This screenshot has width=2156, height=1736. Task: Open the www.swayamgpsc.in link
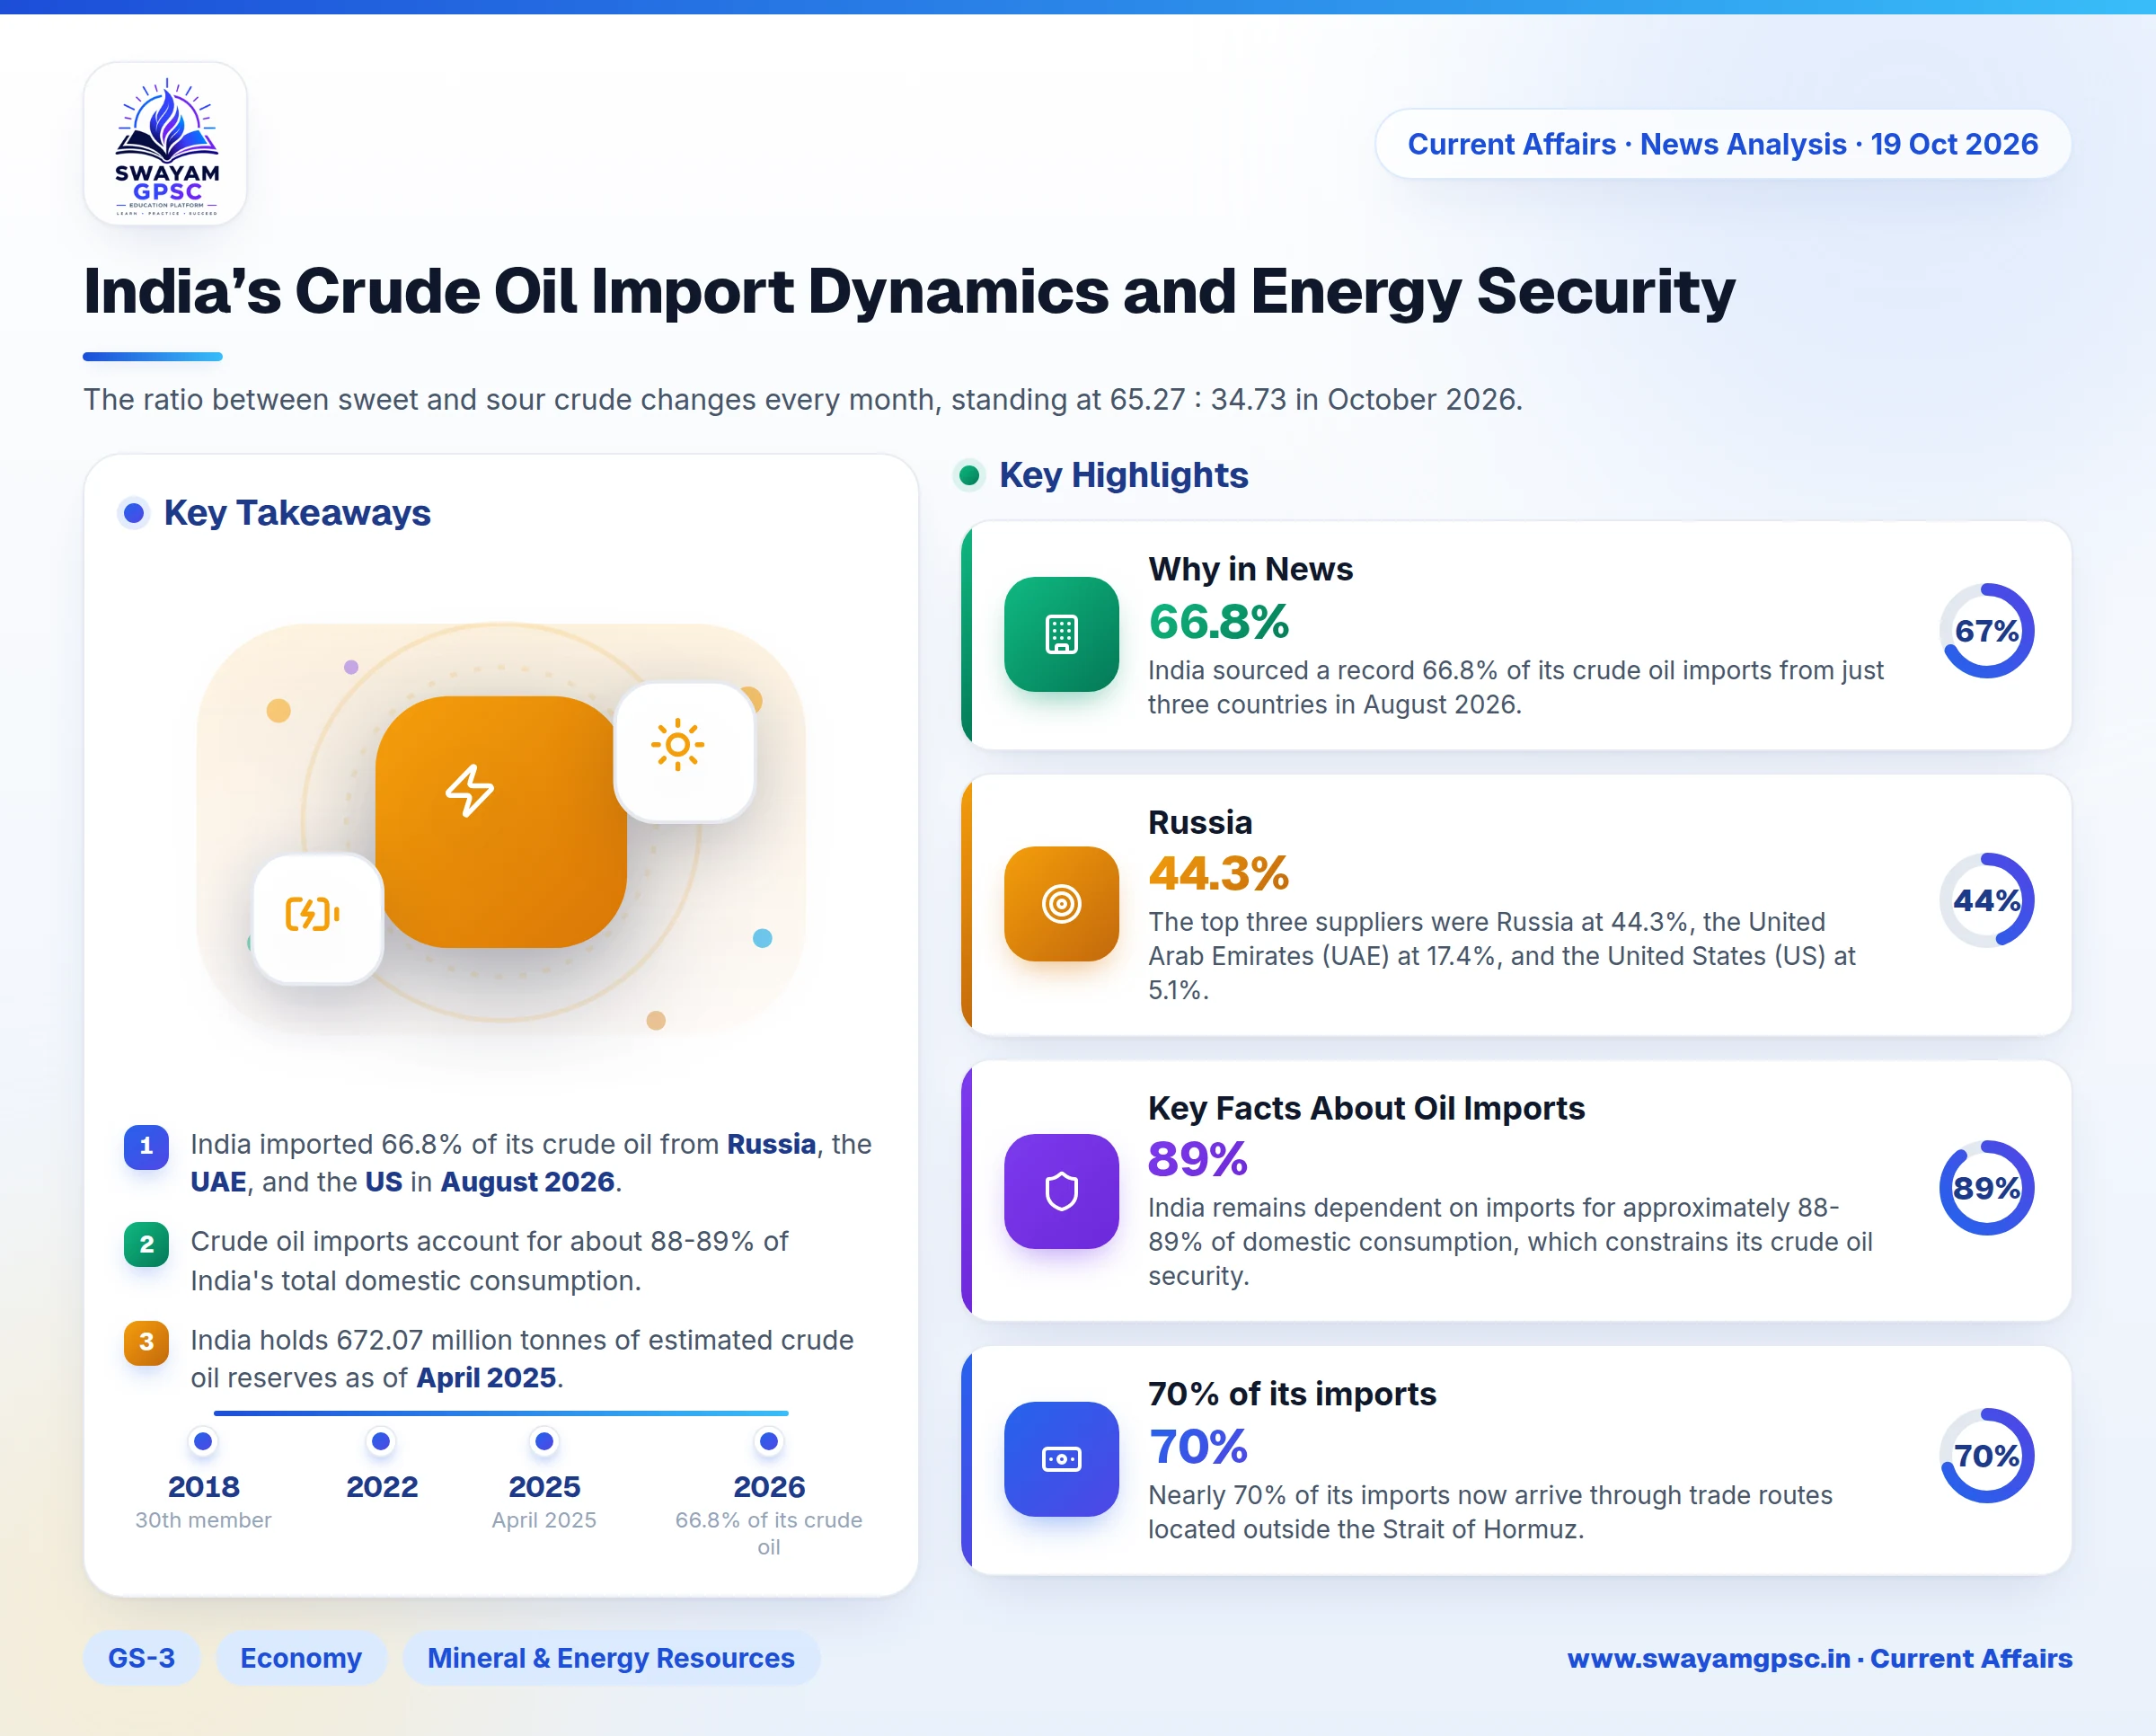click(x=1819, y=1658)
